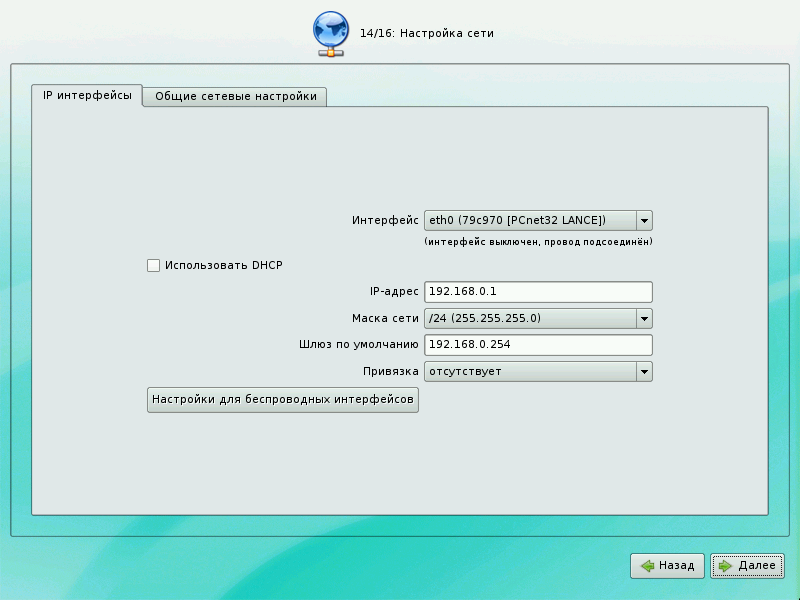Go back with the Назад button
The image size is (800, 600).
(x=668, y=566)
